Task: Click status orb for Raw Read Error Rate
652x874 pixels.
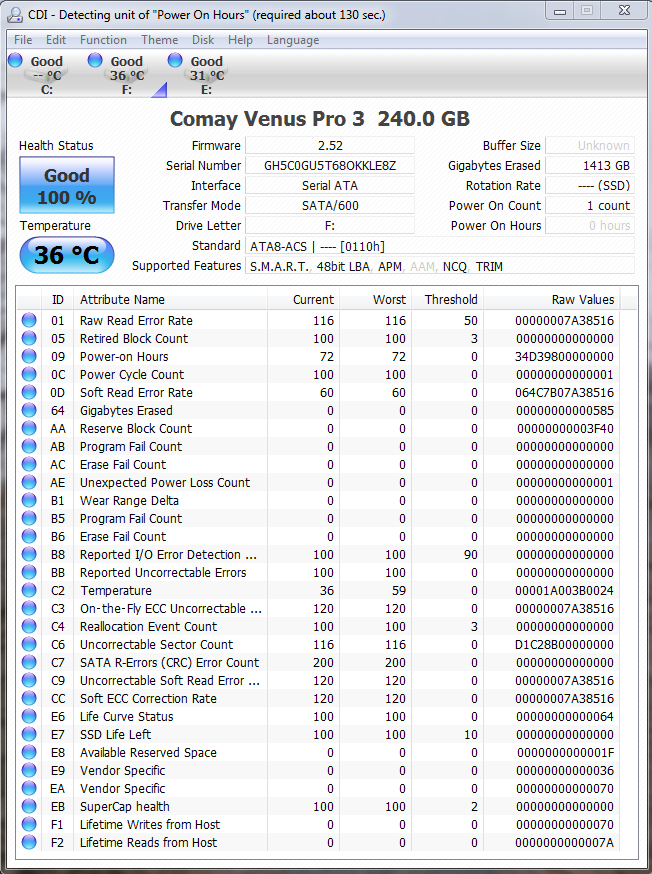Action: [x=29, y=321]
